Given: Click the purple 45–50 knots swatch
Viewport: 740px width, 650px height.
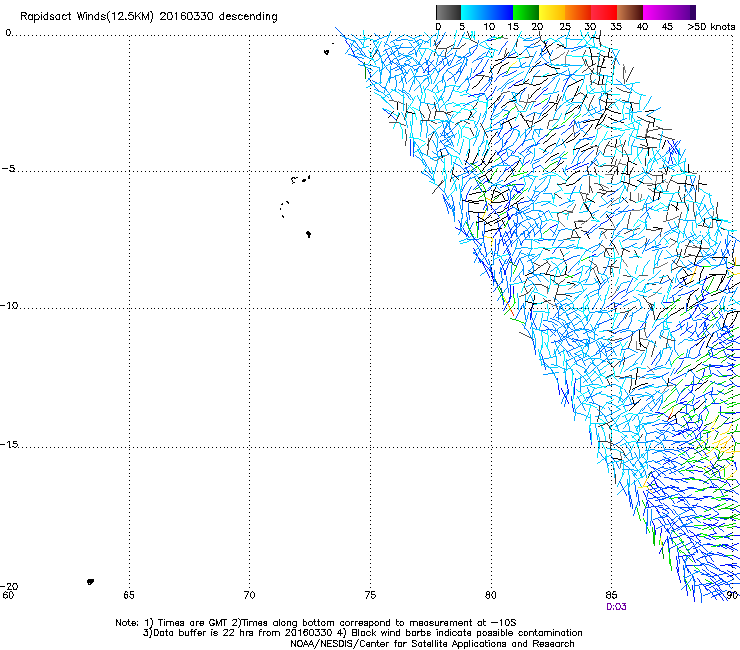Looking at the screenshot, I should coord(682,12).
